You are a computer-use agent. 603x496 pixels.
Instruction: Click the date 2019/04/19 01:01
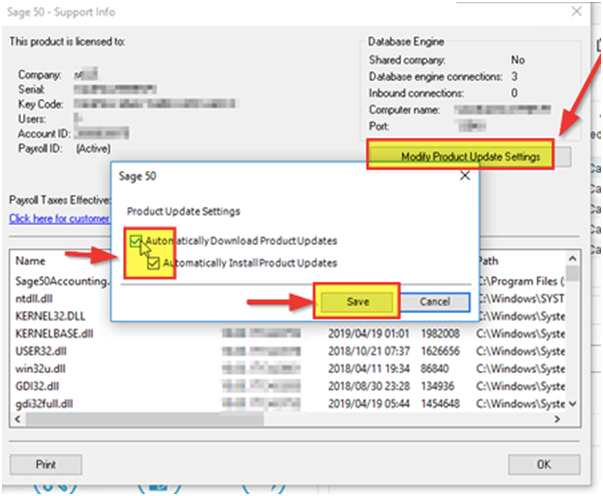click(368, 333)
